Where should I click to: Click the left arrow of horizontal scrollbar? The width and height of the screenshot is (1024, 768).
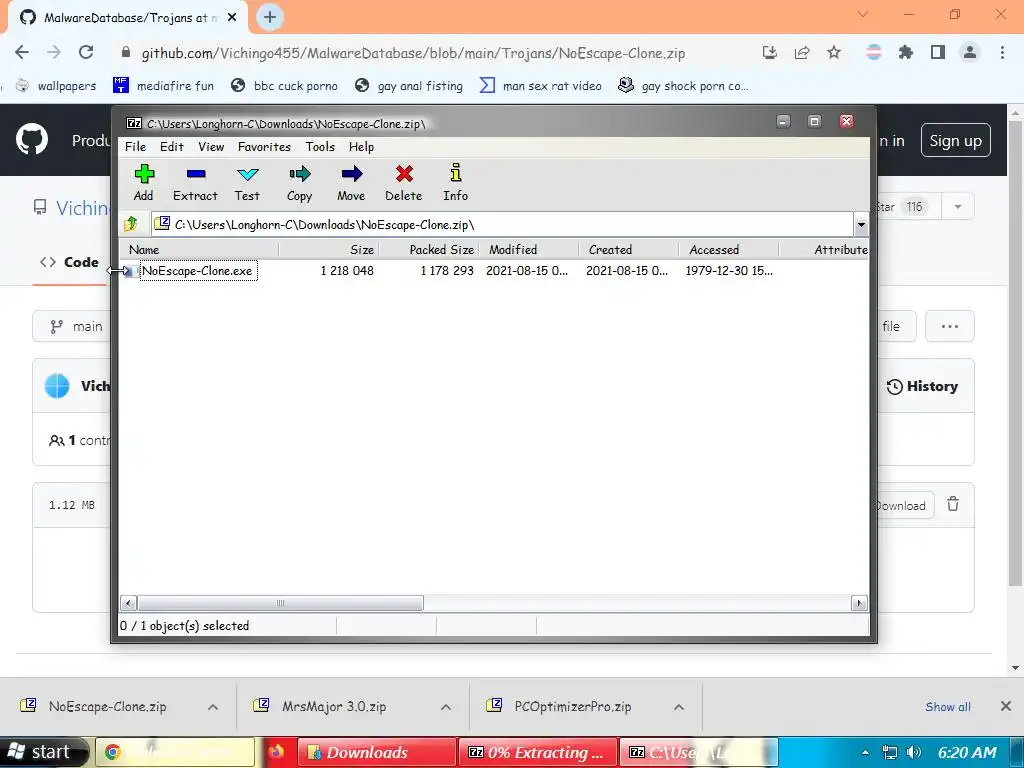click(x=129, y=603)
